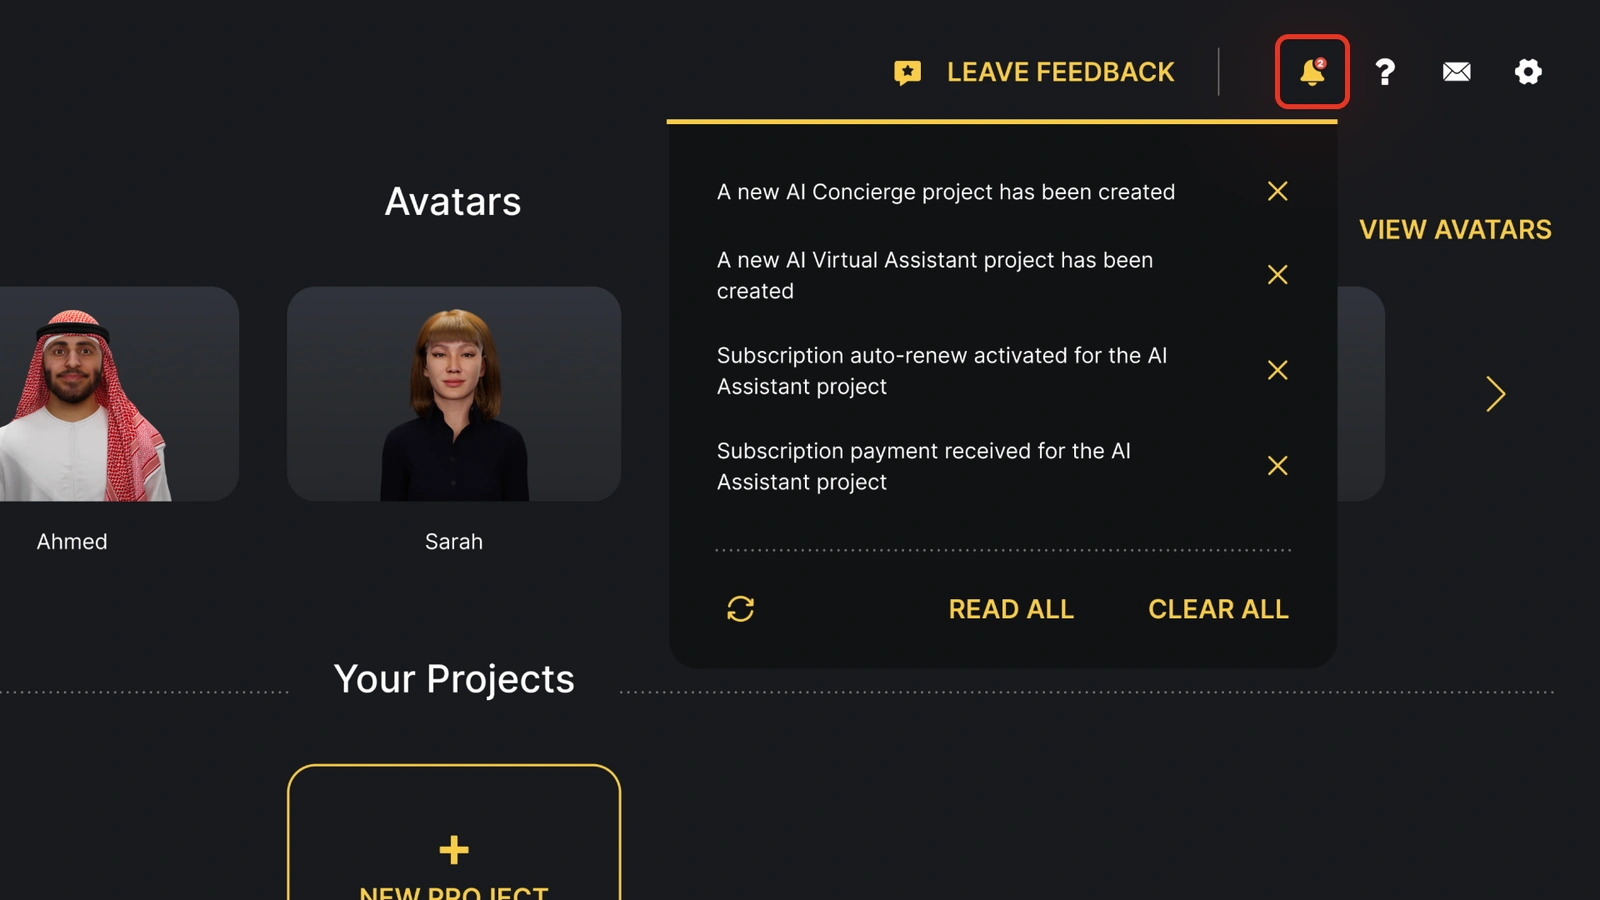Refresh the notifications list
This screenshot has width=1600, height=900.
tap(740, 609)
